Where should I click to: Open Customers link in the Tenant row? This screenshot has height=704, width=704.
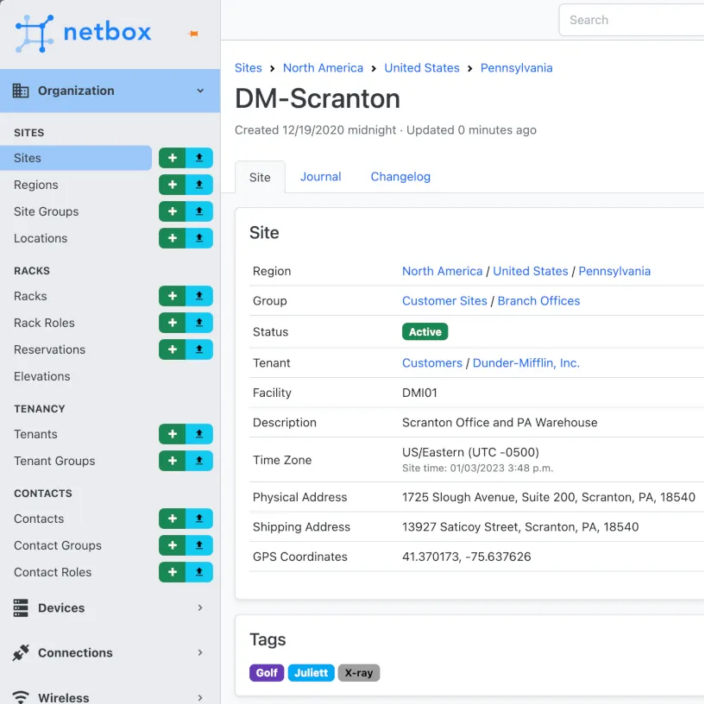432,363
